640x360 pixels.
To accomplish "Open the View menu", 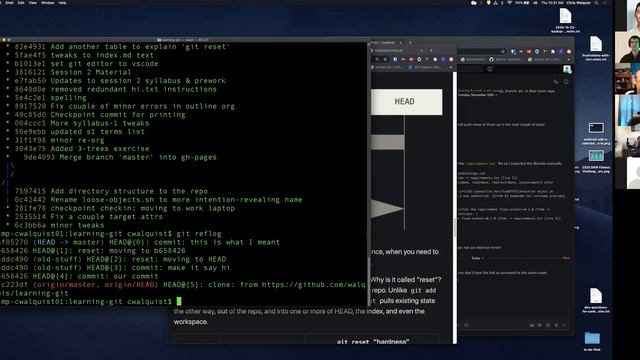I will coord(33,2).
